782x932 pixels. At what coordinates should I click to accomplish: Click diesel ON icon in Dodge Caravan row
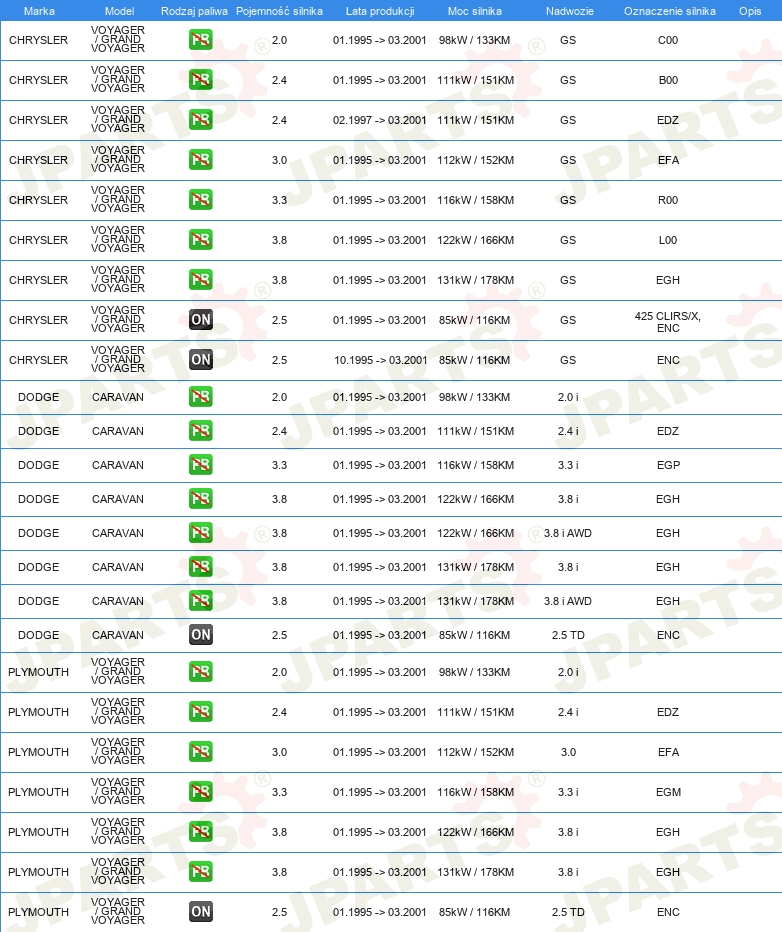click(201, 635)
